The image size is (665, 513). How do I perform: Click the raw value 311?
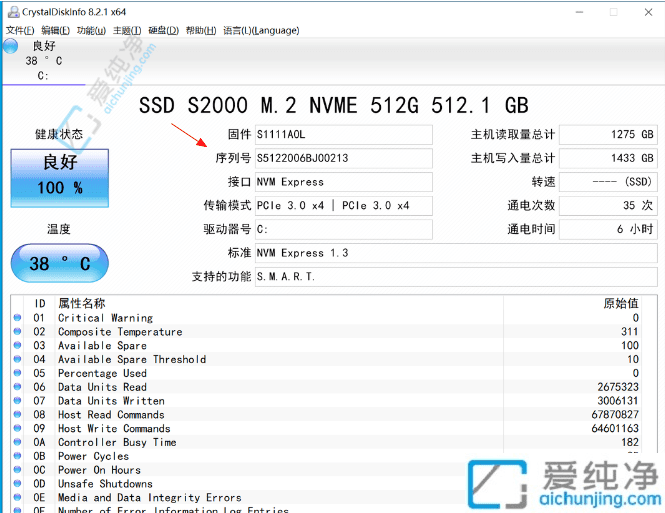[630, 332]
